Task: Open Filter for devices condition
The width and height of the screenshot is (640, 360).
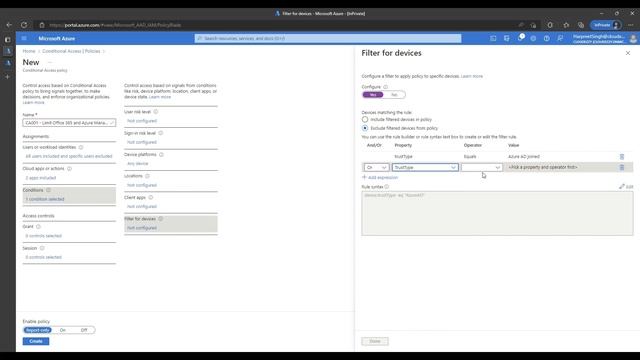Action: 171,224
